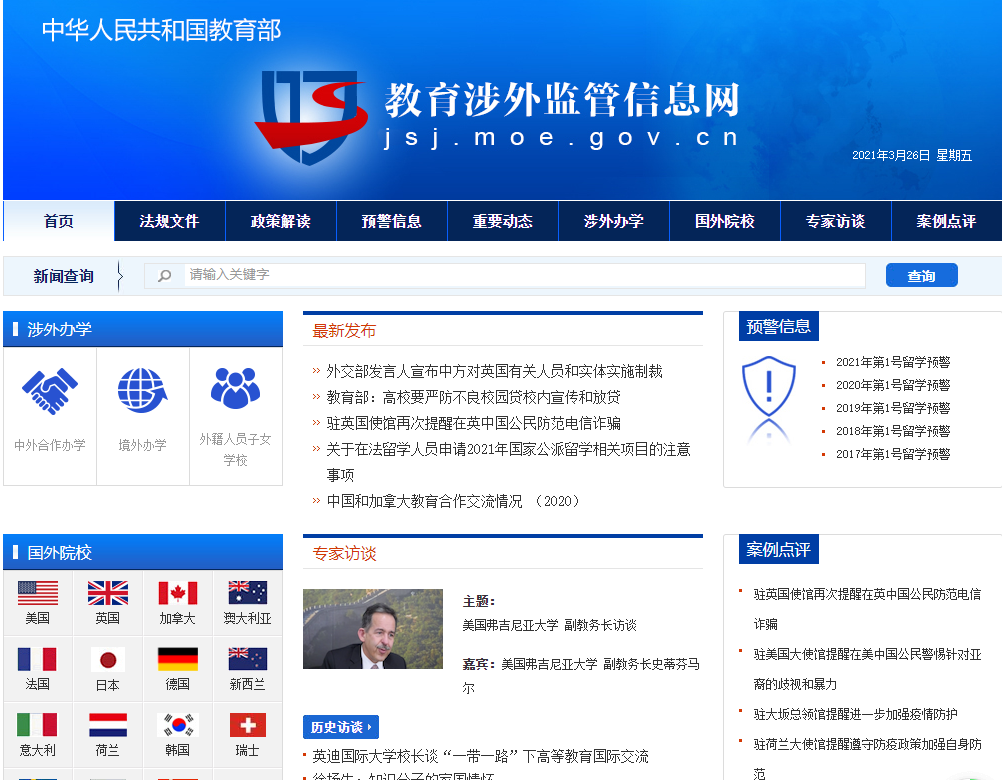Click the 中华人民共和国教育部 header text
Screen dimensions: 1002x780
(x=162, y=30)
